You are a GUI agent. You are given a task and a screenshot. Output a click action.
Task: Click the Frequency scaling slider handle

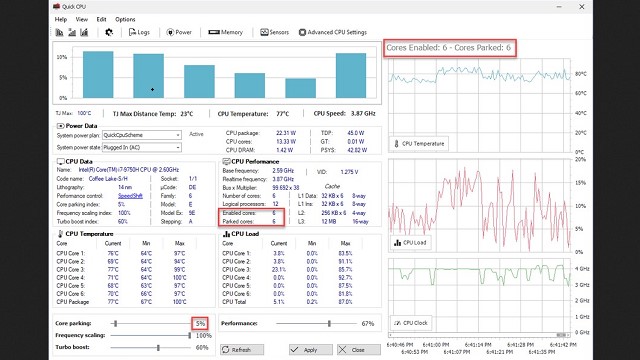(189, 336)
